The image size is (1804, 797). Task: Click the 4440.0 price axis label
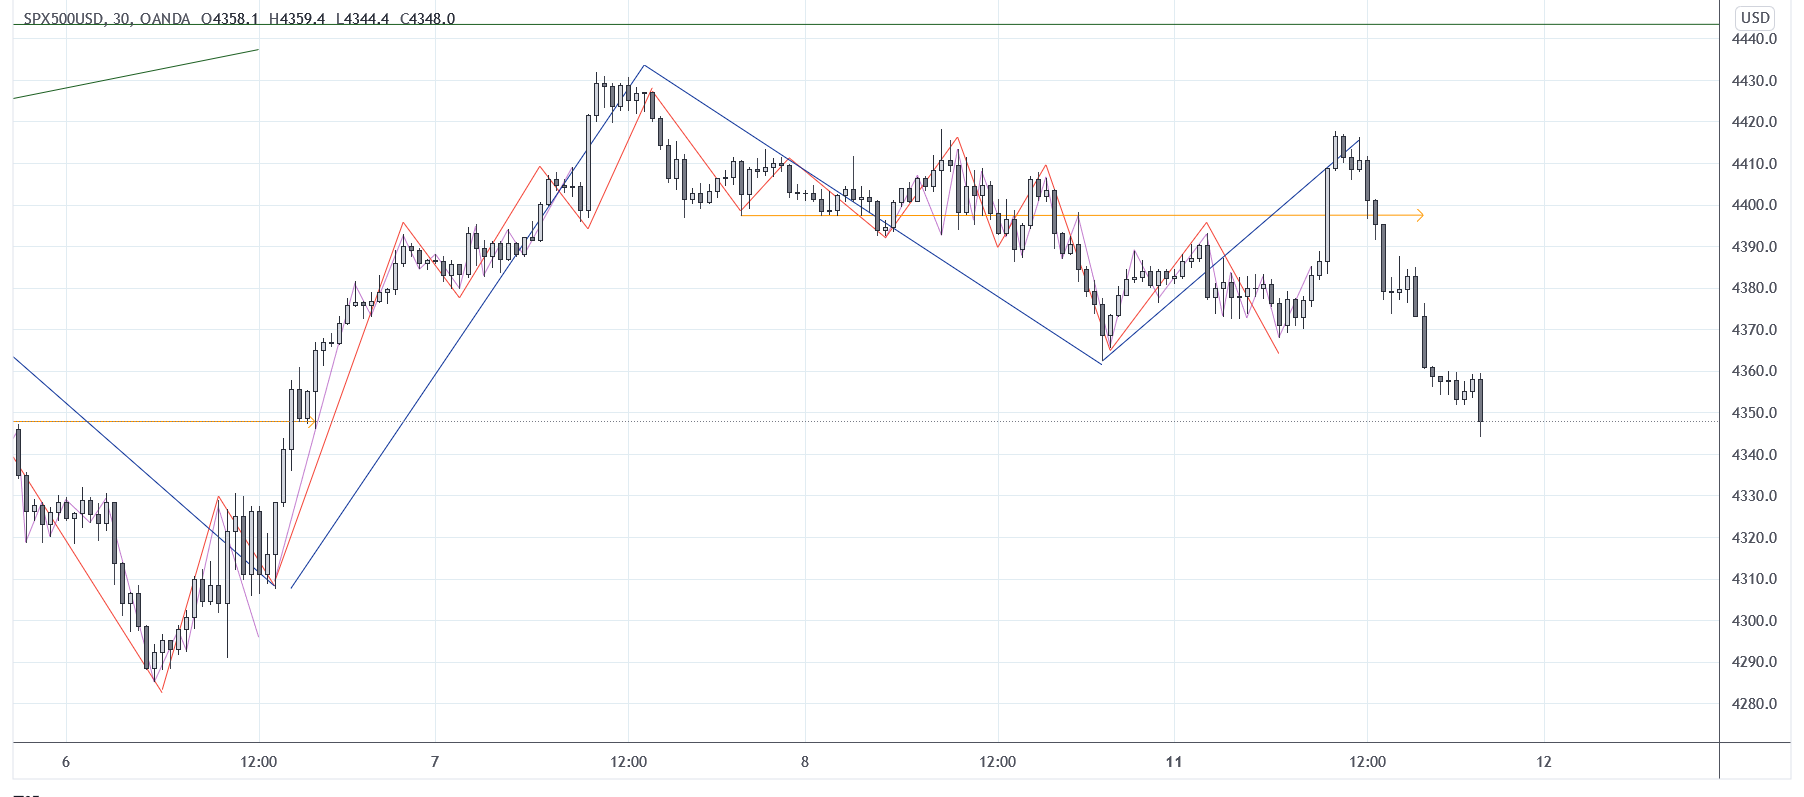(1754, 39)
